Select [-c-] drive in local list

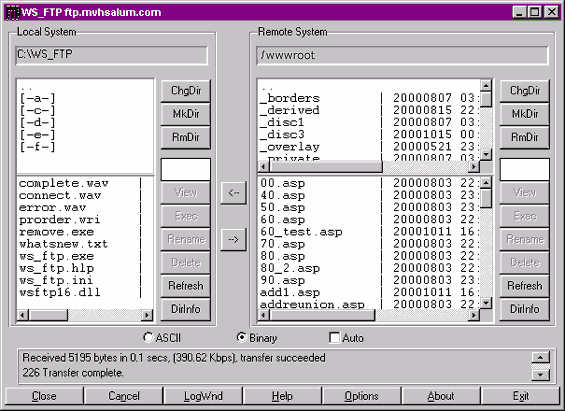click(37, 111)
